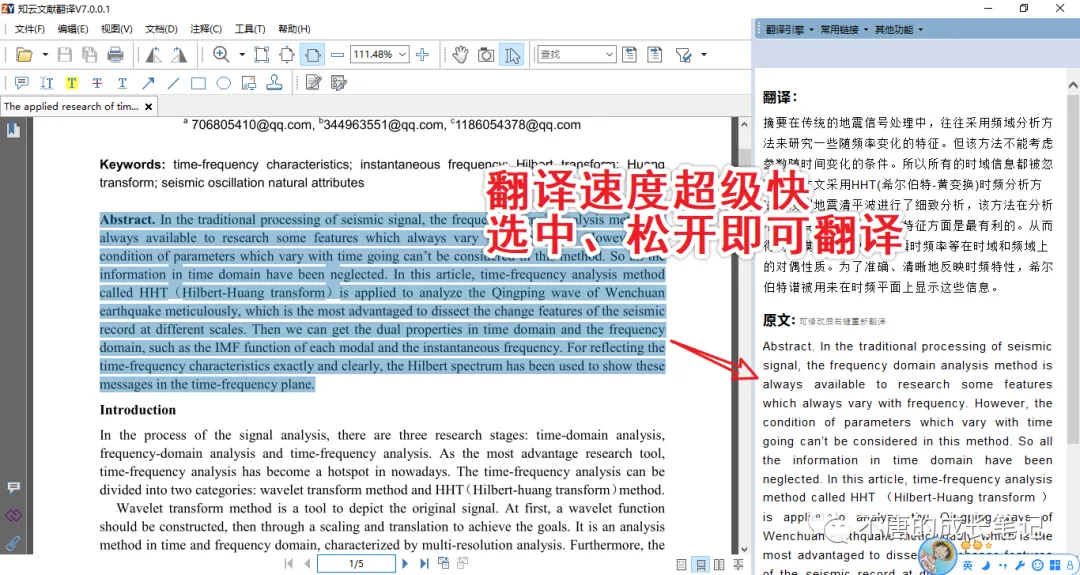The width and height of the screenshot is (1080, 575).
Task: Toggle fit page width view
Action: [x=313, y=54]
